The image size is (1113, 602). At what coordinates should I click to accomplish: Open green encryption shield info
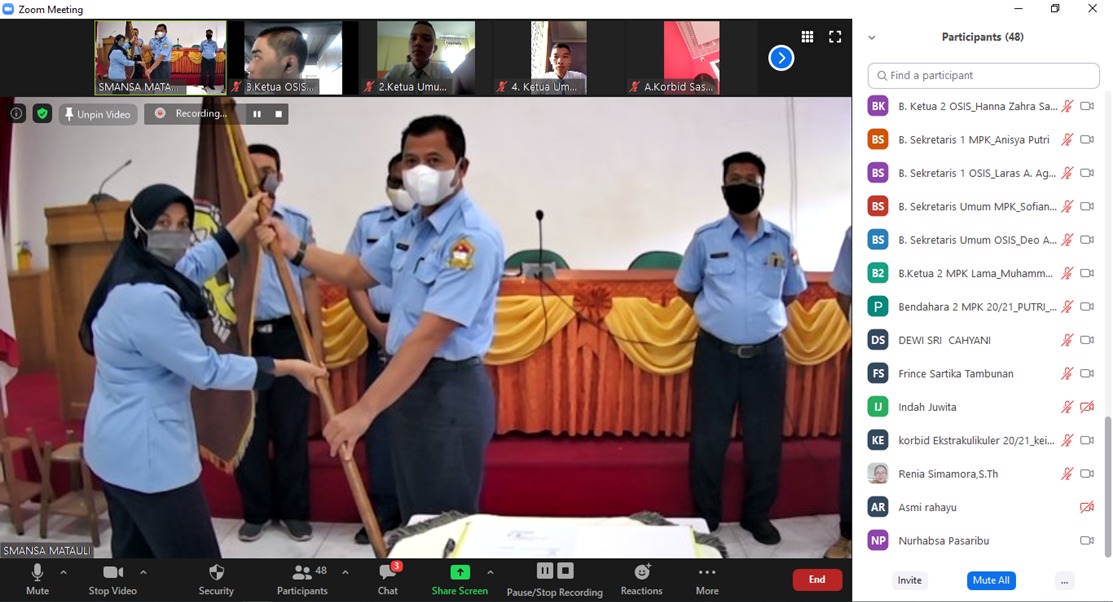[42, 113]
